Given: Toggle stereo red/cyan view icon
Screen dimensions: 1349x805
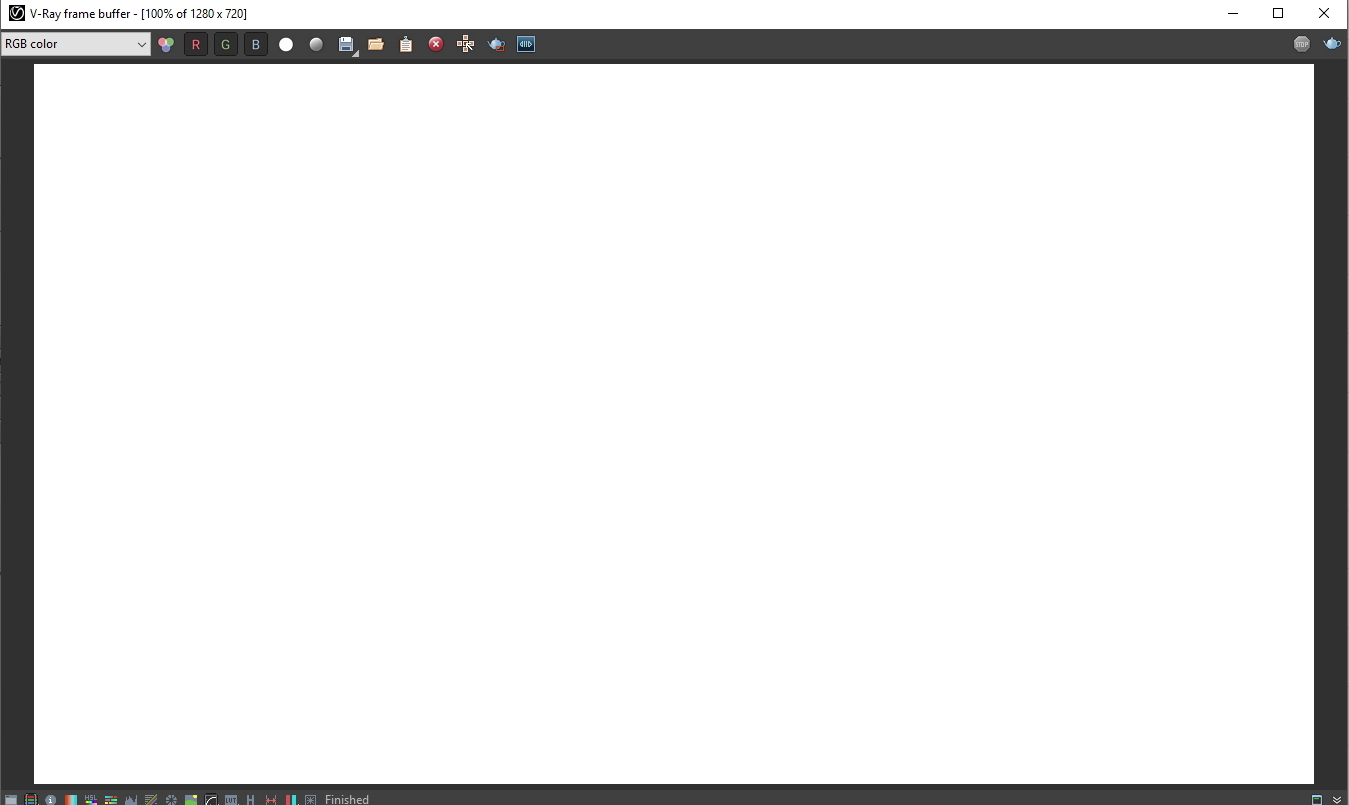Looking at the screenshot, I should pos(291,799).
